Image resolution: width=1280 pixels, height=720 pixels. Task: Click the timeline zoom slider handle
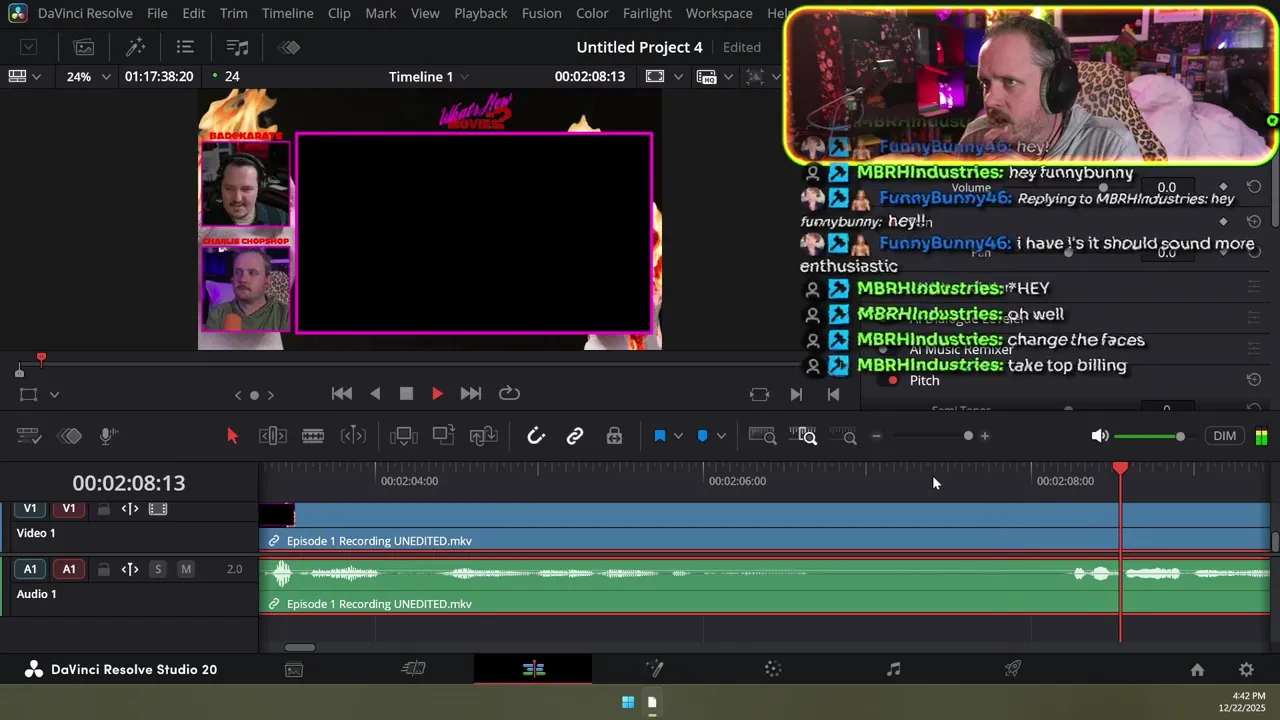(968, 436)
